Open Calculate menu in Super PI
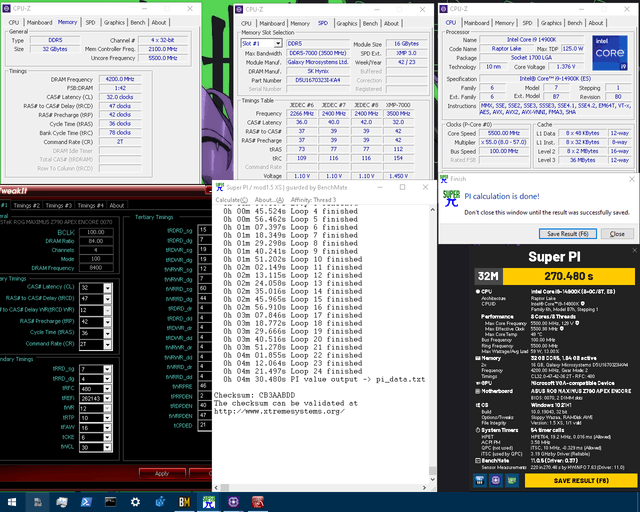Screen dimensions: 640x512 [231, 200]
